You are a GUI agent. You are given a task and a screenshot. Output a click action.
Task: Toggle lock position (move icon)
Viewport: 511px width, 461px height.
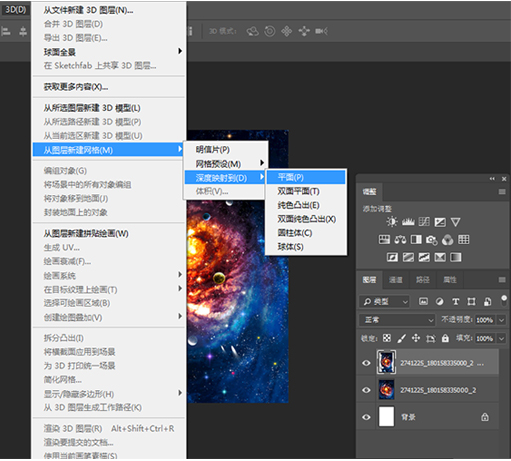[416, 338]
